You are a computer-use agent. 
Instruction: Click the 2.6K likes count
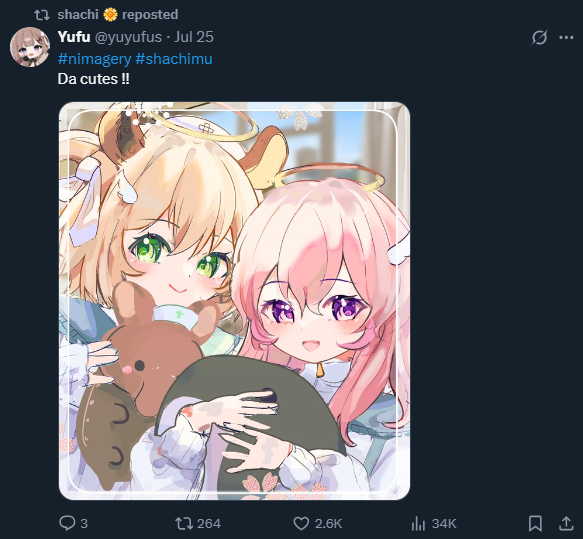328,523
